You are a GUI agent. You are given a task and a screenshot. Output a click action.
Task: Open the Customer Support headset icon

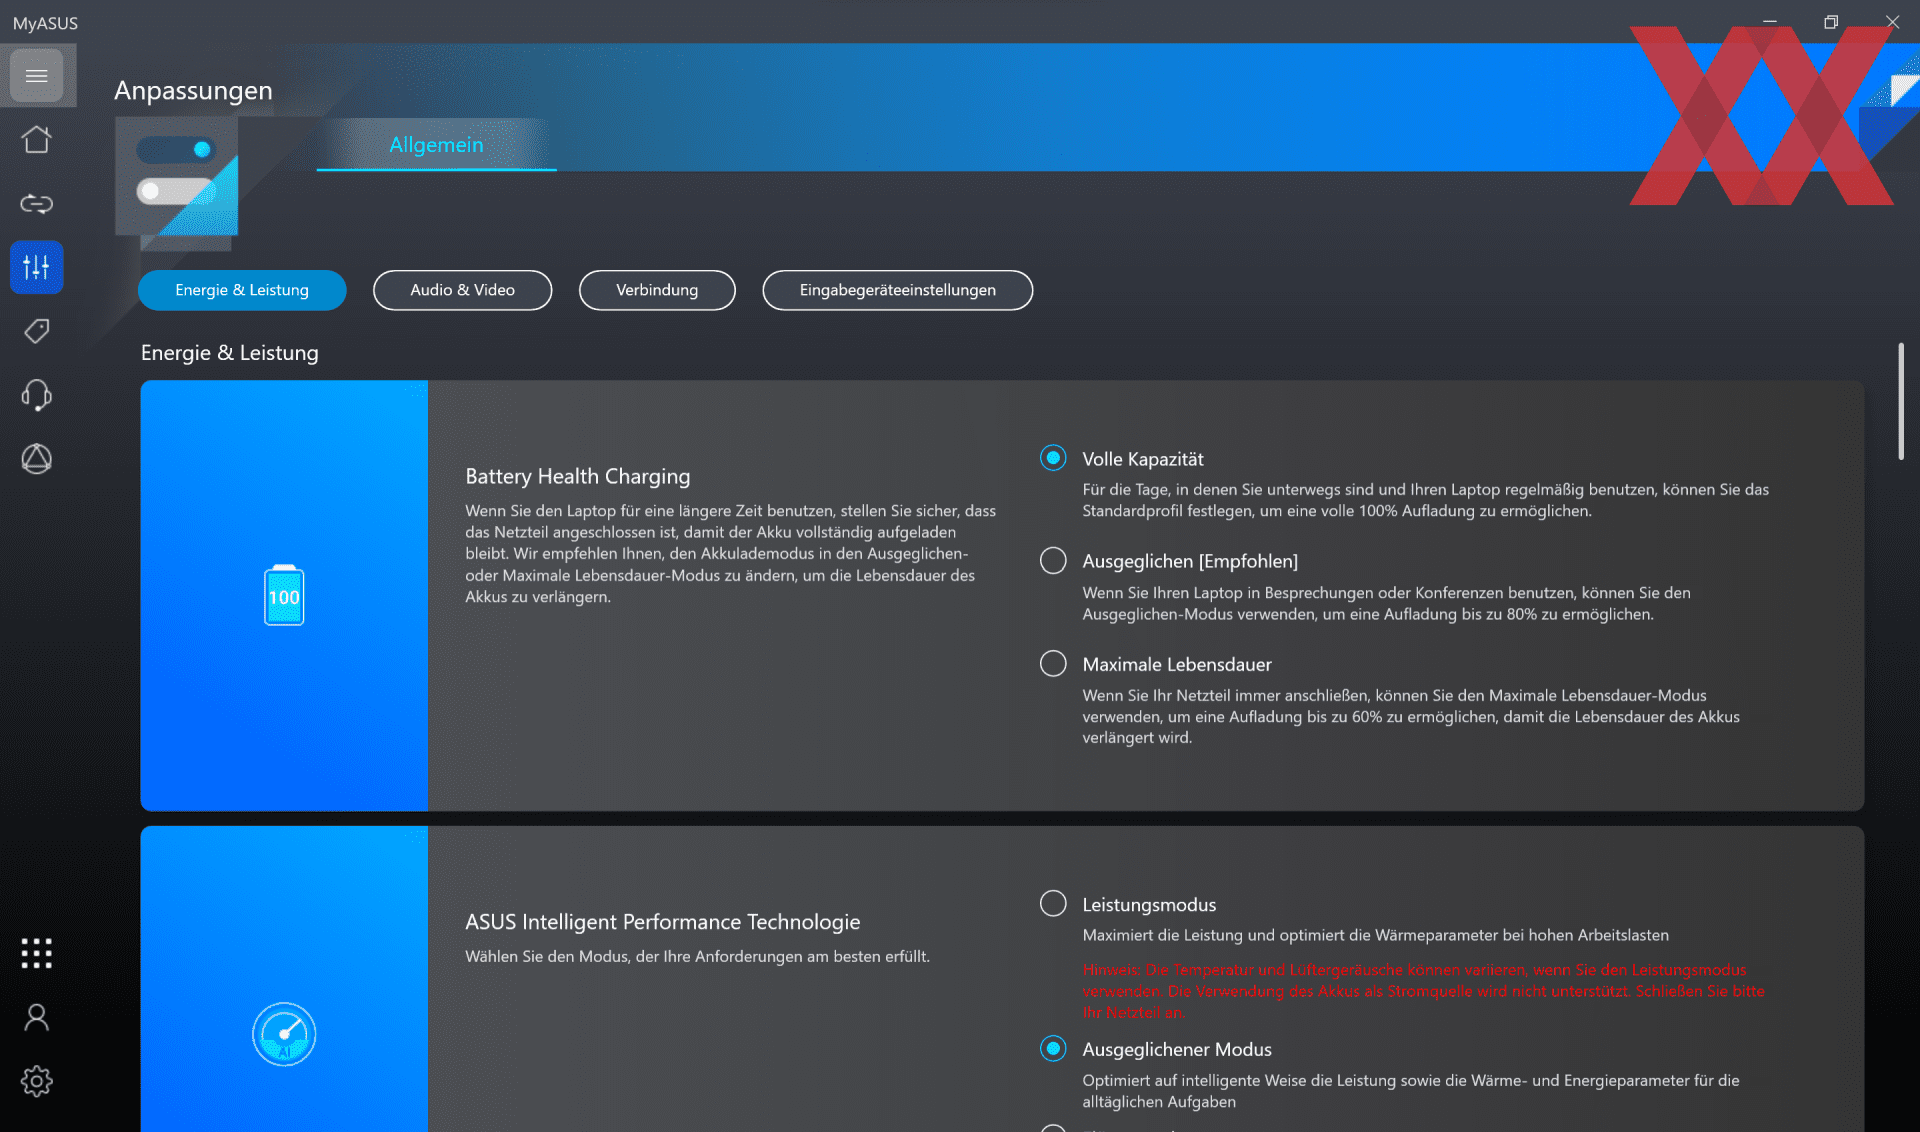pos(37,395)
